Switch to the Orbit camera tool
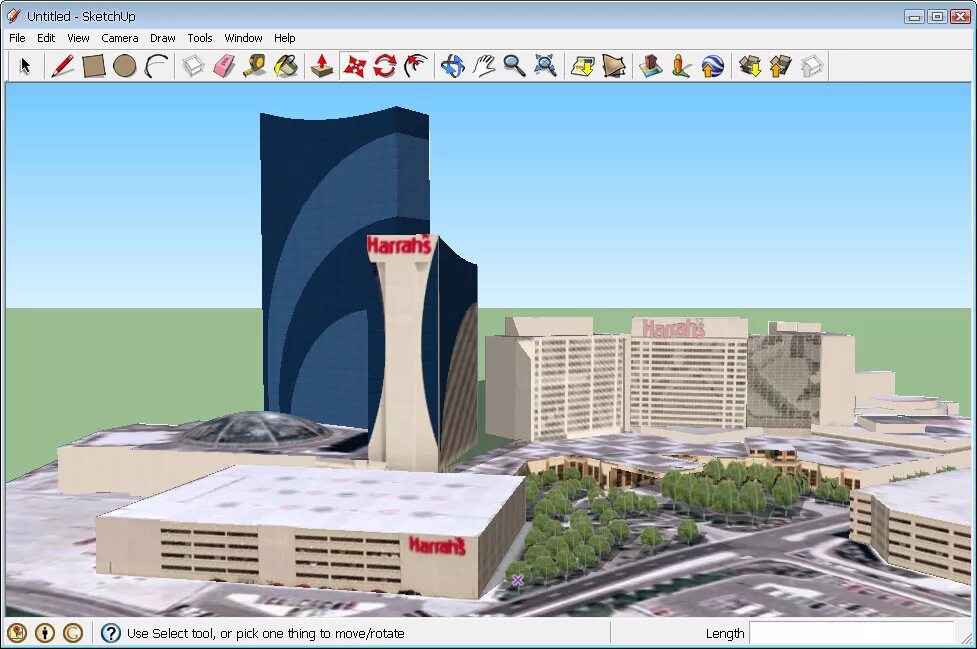977x649 pixels. [x=452, y=66]
